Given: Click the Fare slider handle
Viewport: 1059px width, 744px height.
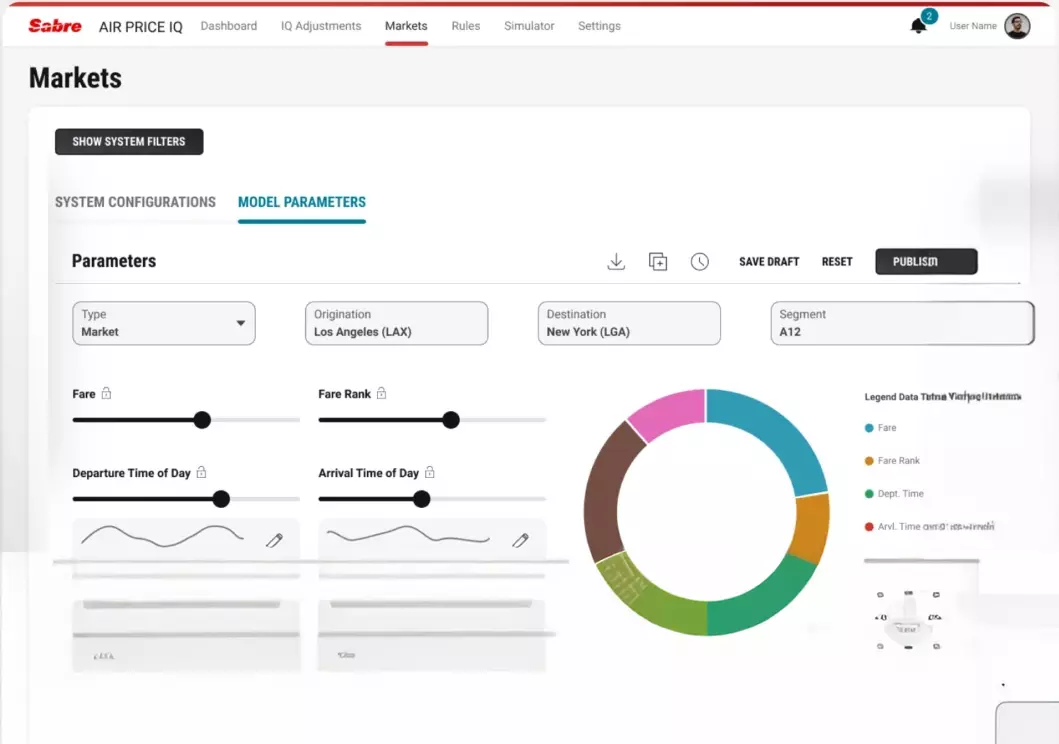Looking at the screenshot, I should [202, 420].
